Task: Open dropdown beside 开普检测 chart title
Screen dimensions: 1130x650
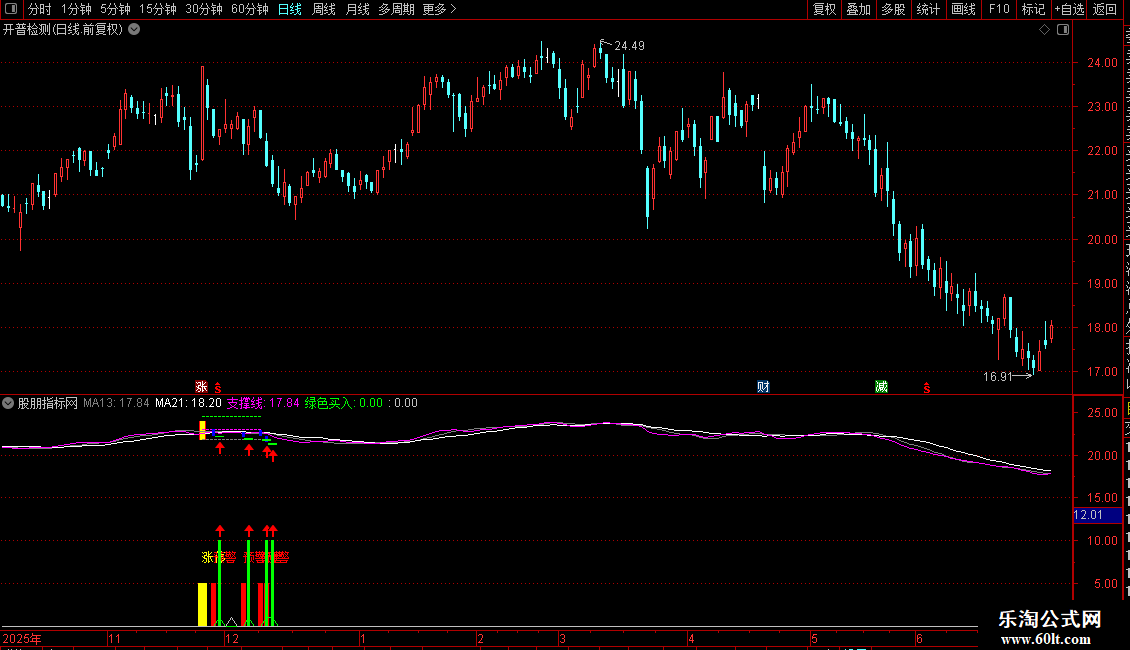Action: pos(134,30)
